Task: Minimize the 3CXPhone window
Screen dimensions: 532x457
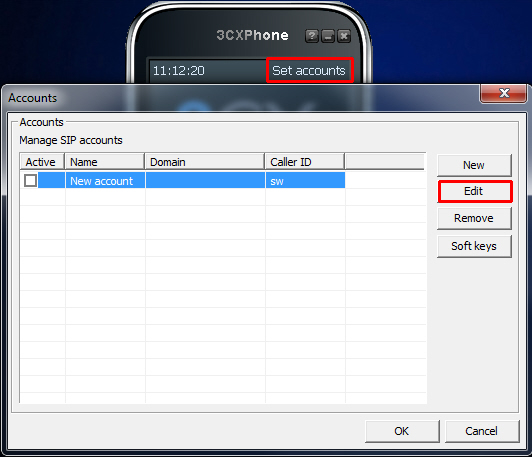Action: click(x=328, y=36)
